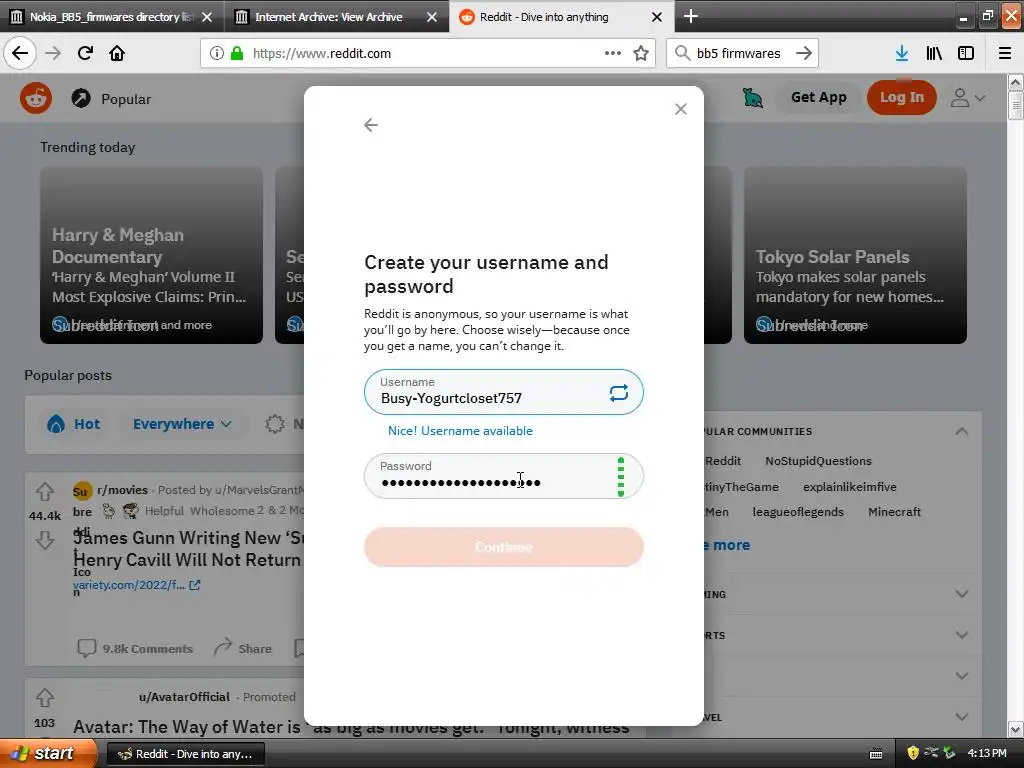Click the Popular arrow icon
Screen dimensions: 1024x768
click(81, 99)
